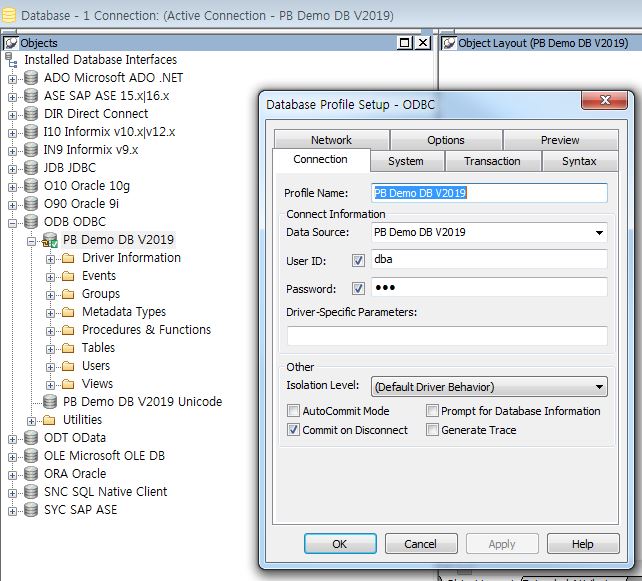
Task: Click the O10 Oracle 10g database icon
Action: pyautogui.click(x=31, y=185)
